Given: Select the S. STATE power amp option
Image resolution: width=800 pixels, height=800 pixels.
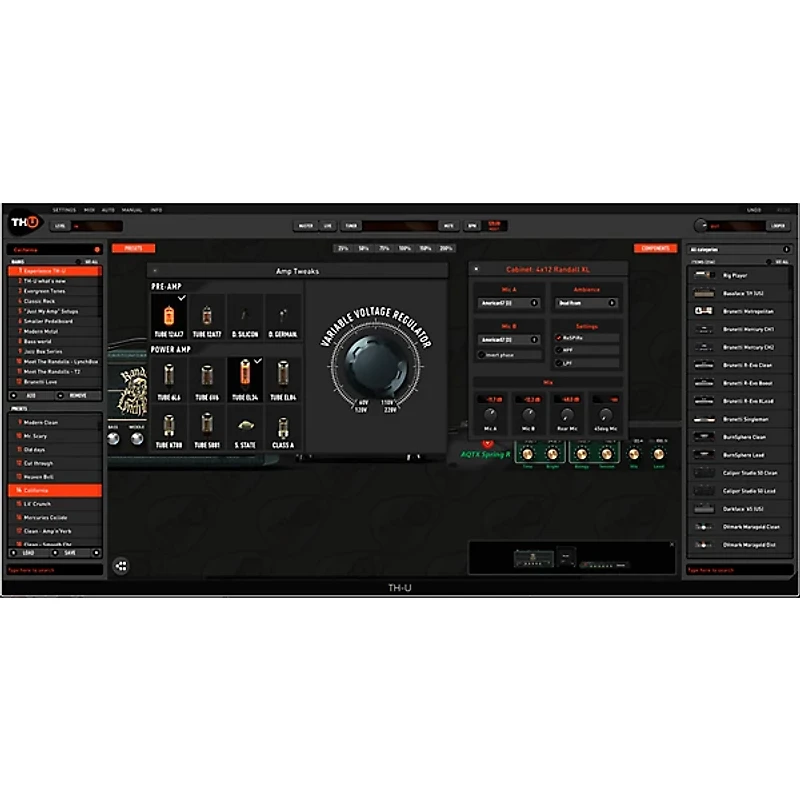Looking at the screenshot, I should (x=245, y=428).
